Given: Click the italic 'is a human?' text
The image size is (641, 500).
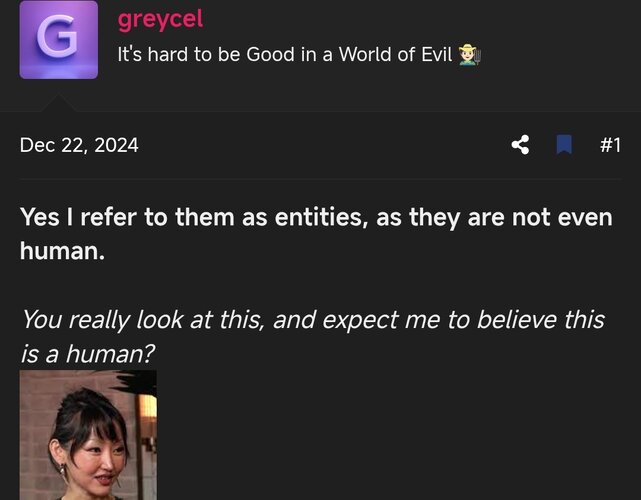Looking at the screenshot, I should (87, 353).
